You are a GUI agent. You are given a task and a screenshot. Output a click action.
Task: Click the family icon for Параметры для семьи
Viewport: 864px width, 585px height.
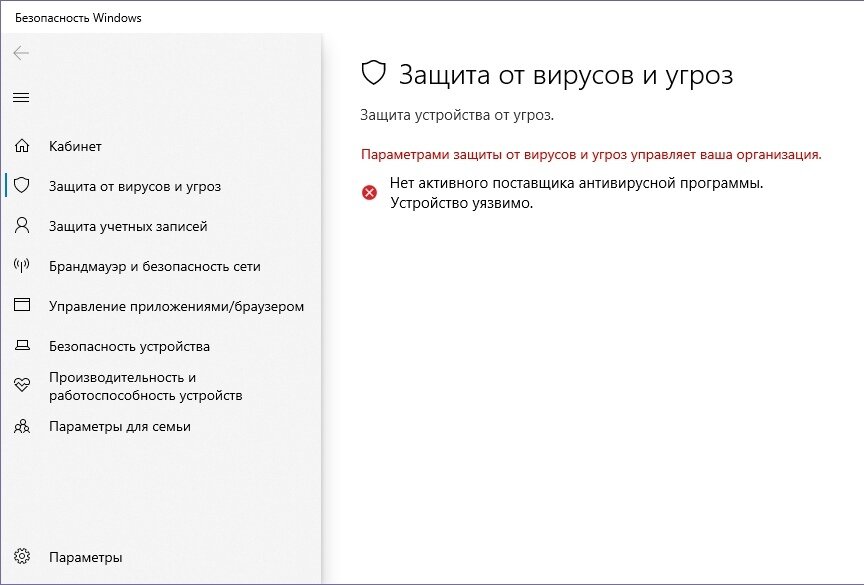21,426
